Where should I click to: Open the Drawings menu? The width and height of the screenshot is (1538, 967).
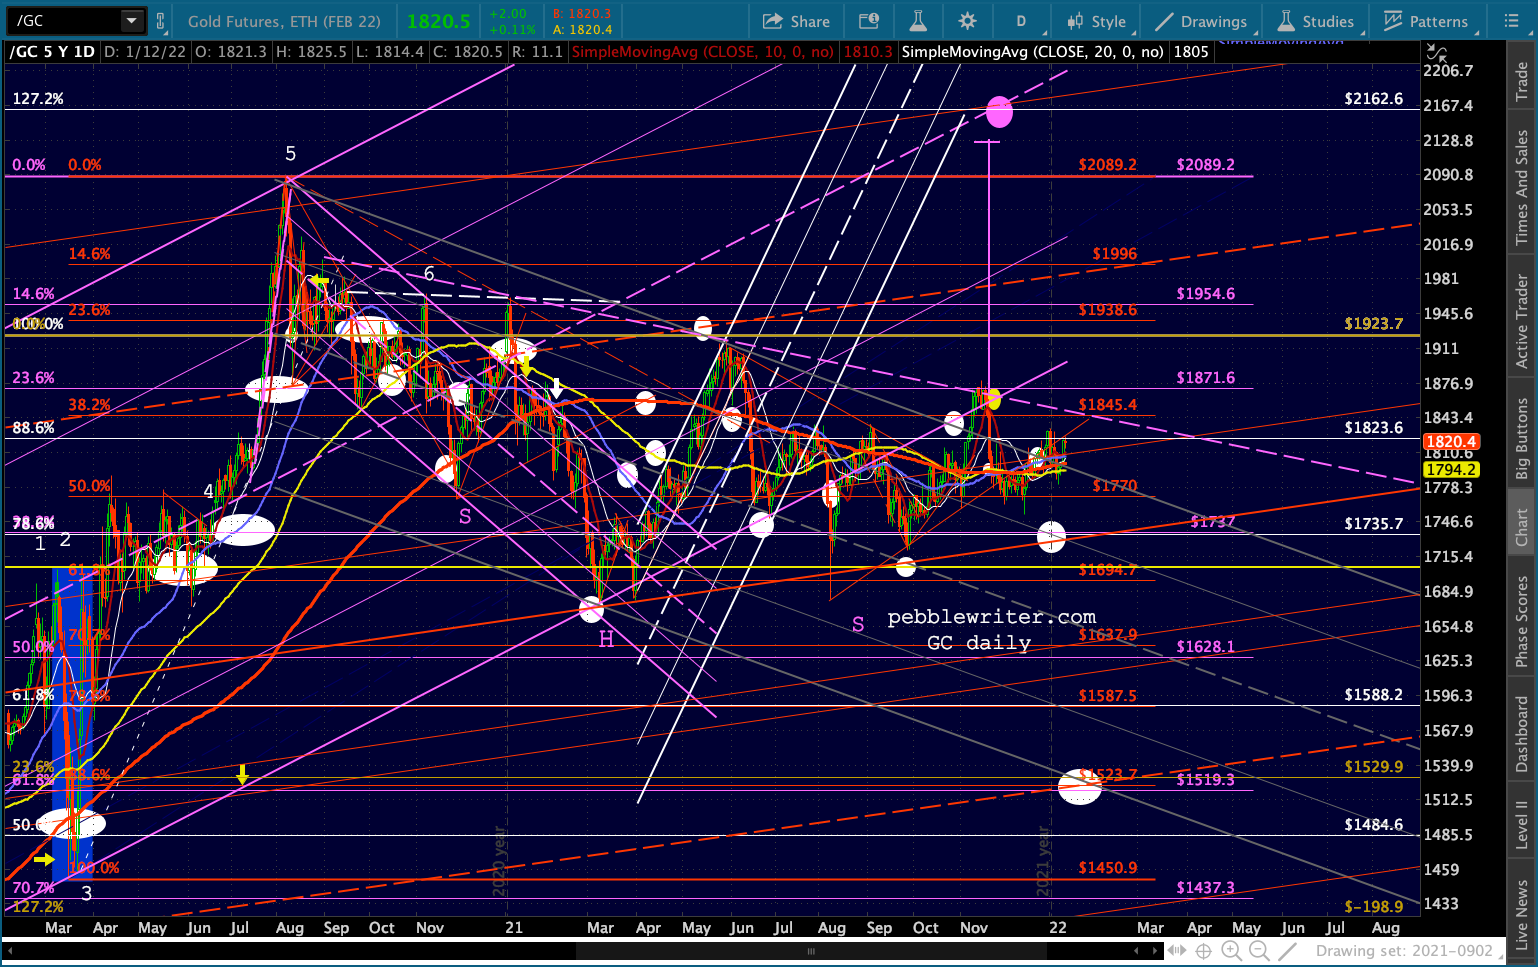tap(1201, 21)
